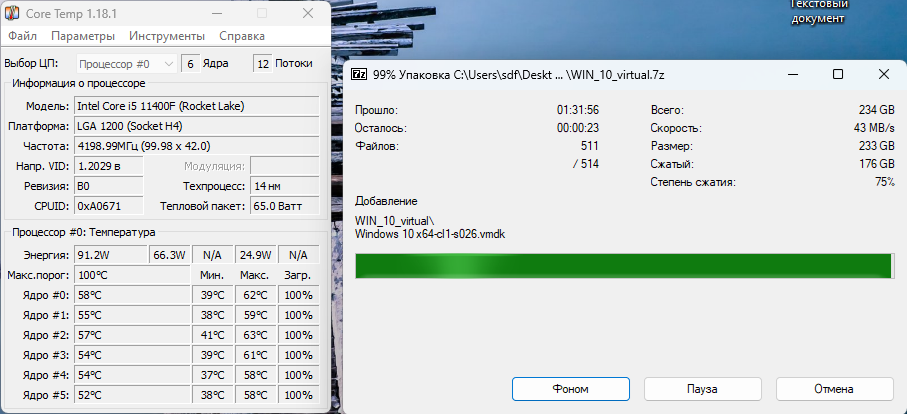The height and width of the screenshot is (414, 907).
Task: Minimize the Core Temp window
Action: click(x=216, y=13)
